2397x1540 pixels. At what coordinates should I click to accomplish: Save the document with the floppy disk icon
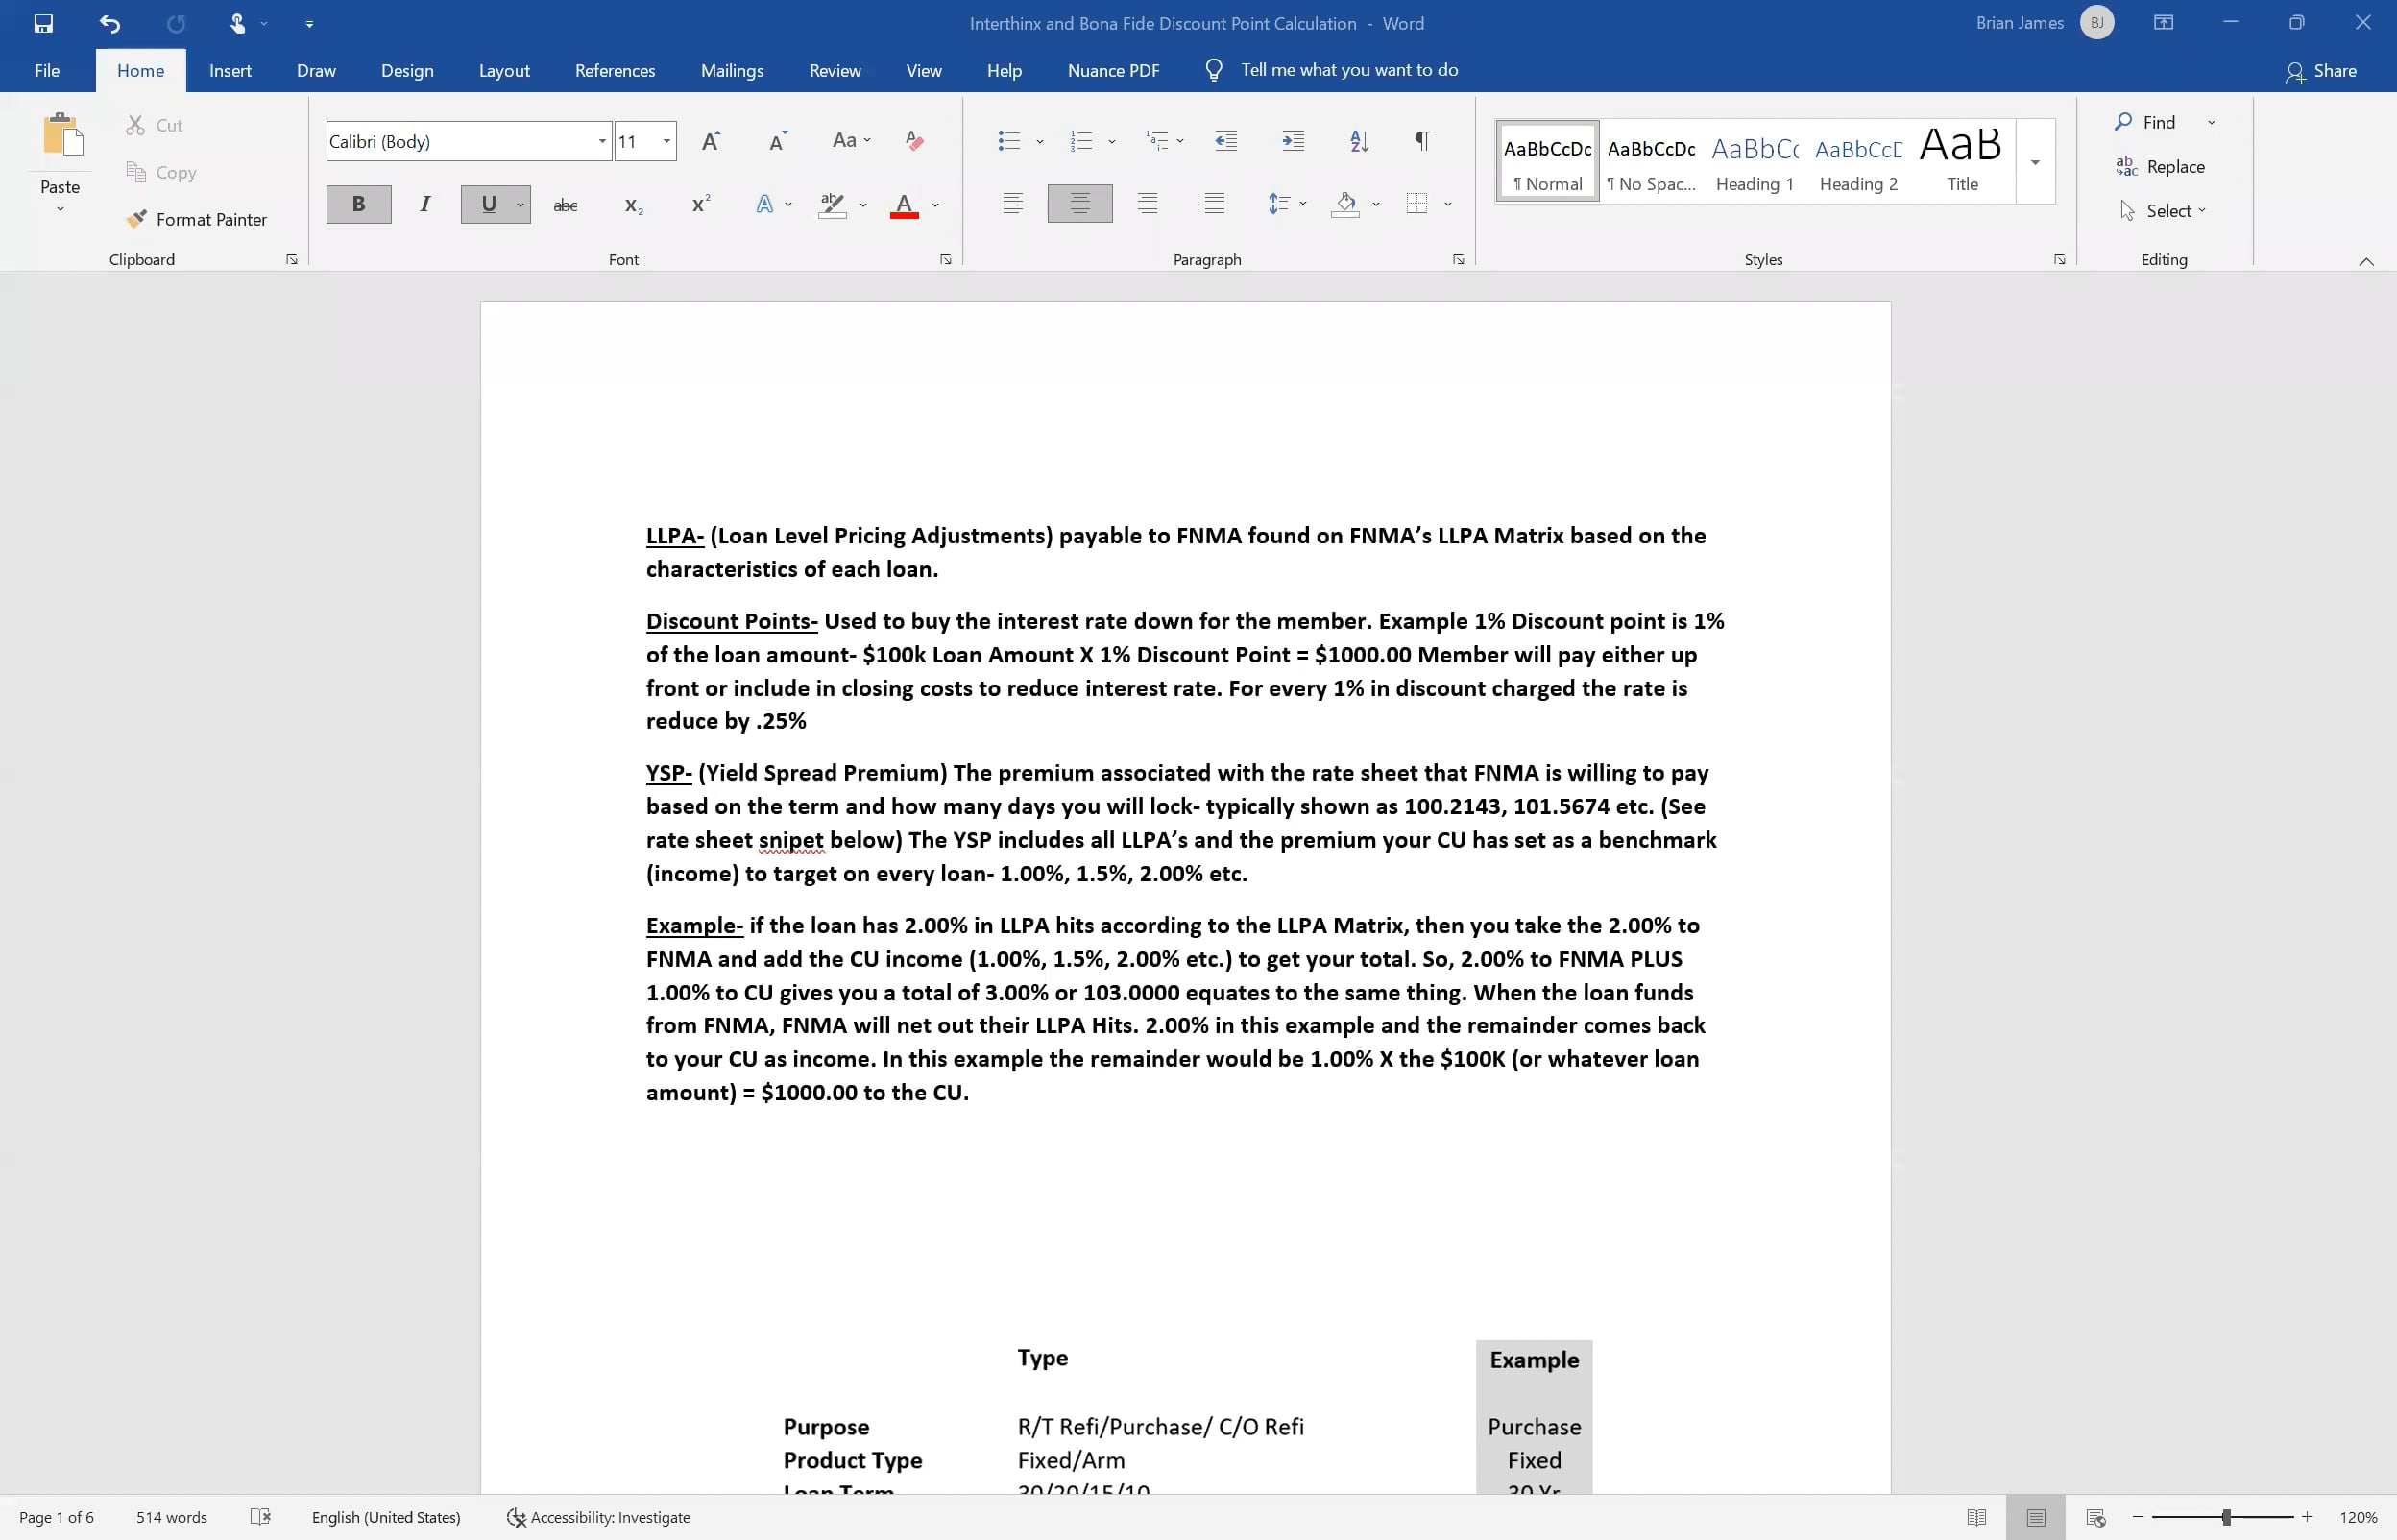click(x=43, y=23)
